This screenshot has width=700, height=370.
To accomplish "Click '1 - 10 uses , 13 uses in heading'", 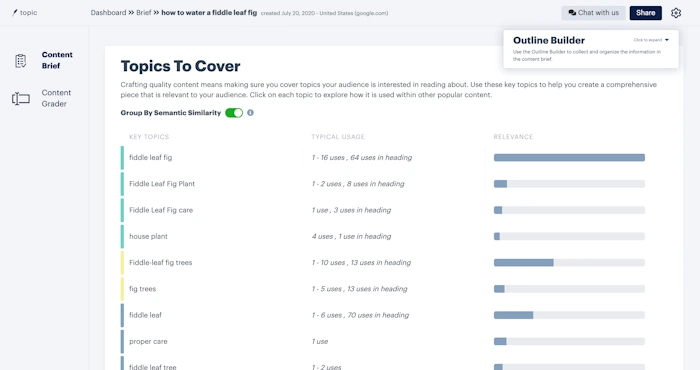I will point(361,263).
